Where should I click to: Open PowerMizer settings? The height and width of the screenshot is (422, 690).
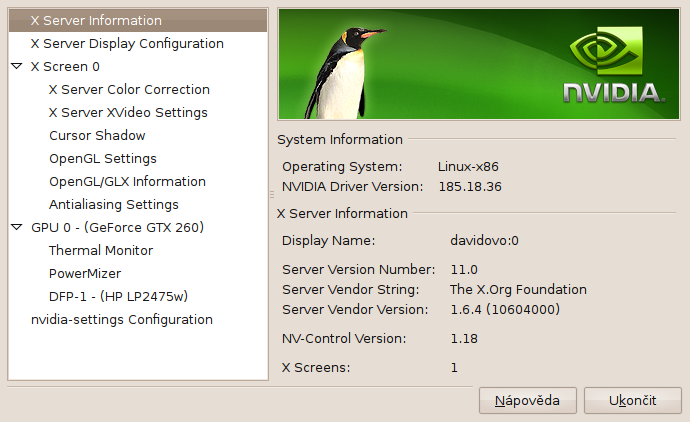coord(84,273)
